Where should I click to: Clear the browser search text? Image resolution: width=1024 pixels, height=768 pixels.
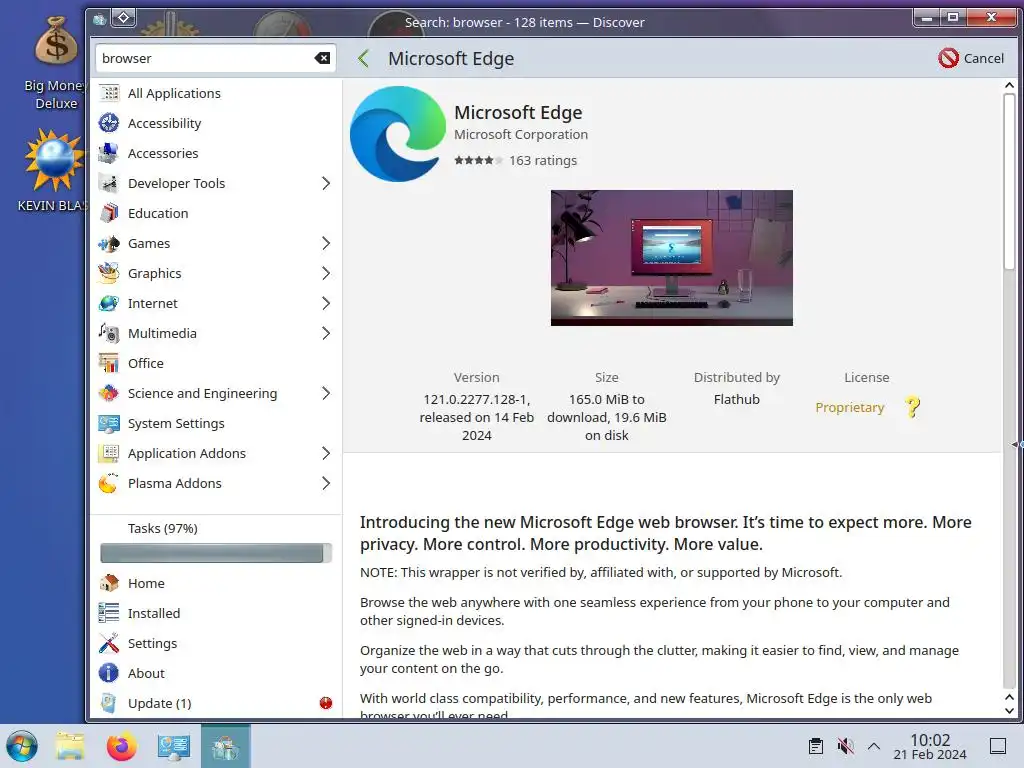323,58
